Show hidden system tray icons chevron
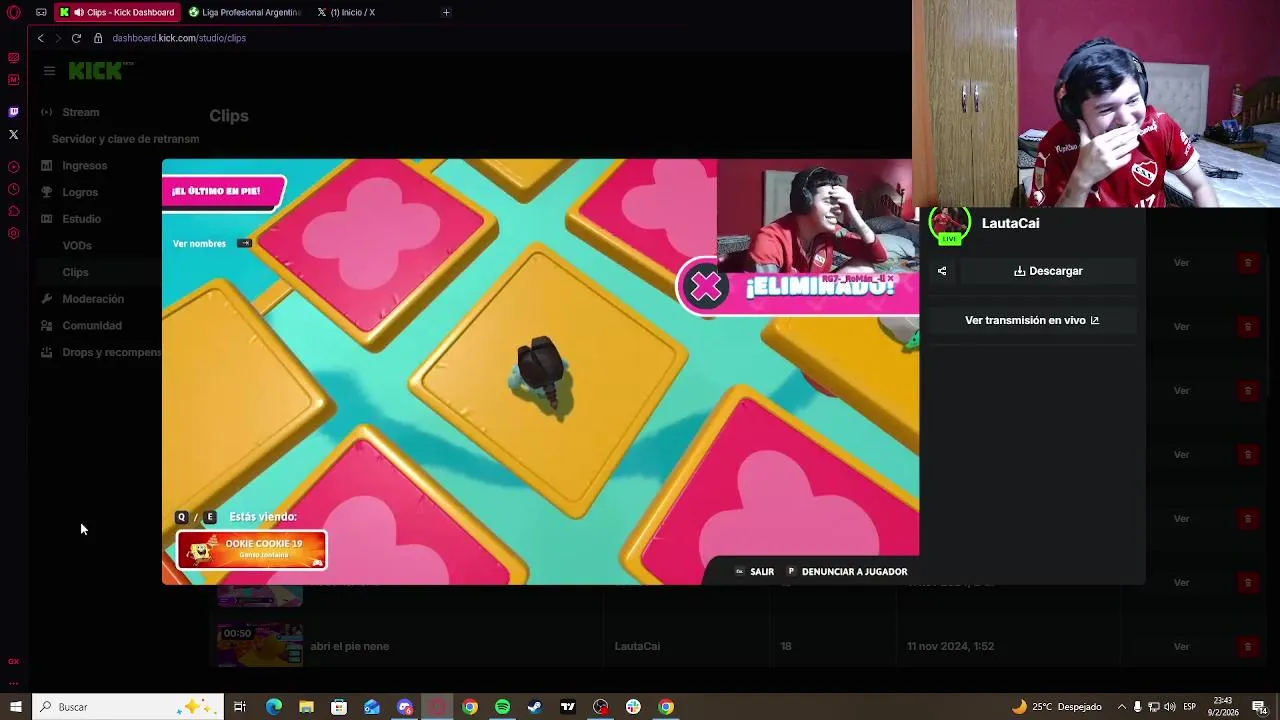Screen dimensions: 1280x720 pos(1121,707)
